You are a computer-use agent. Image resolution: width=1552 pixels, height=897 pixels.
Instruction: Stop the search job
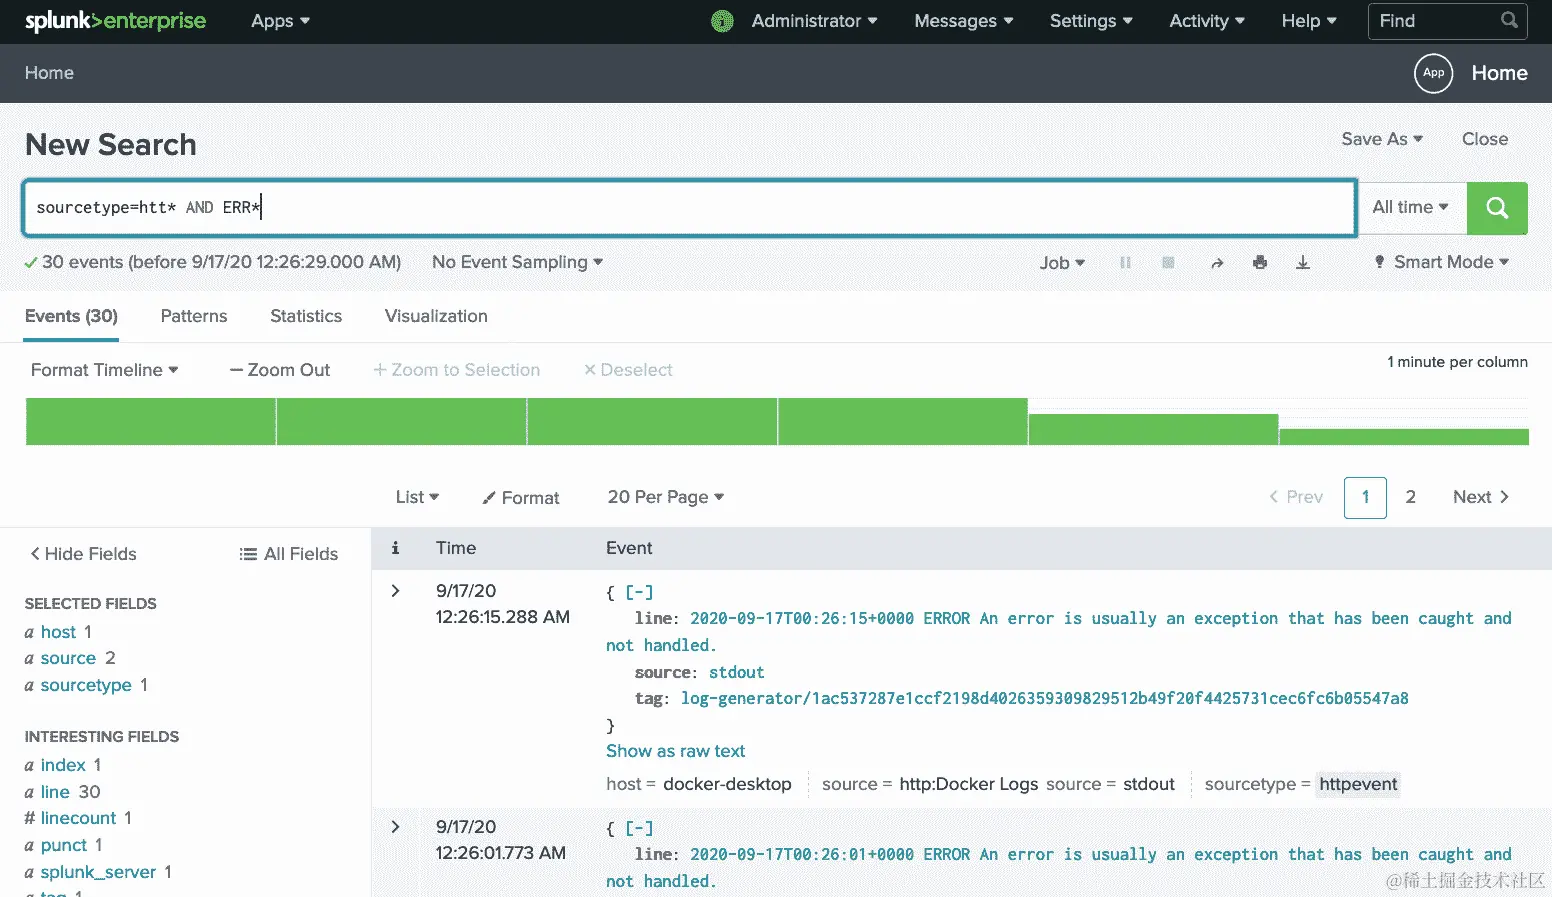(1168, 262)
